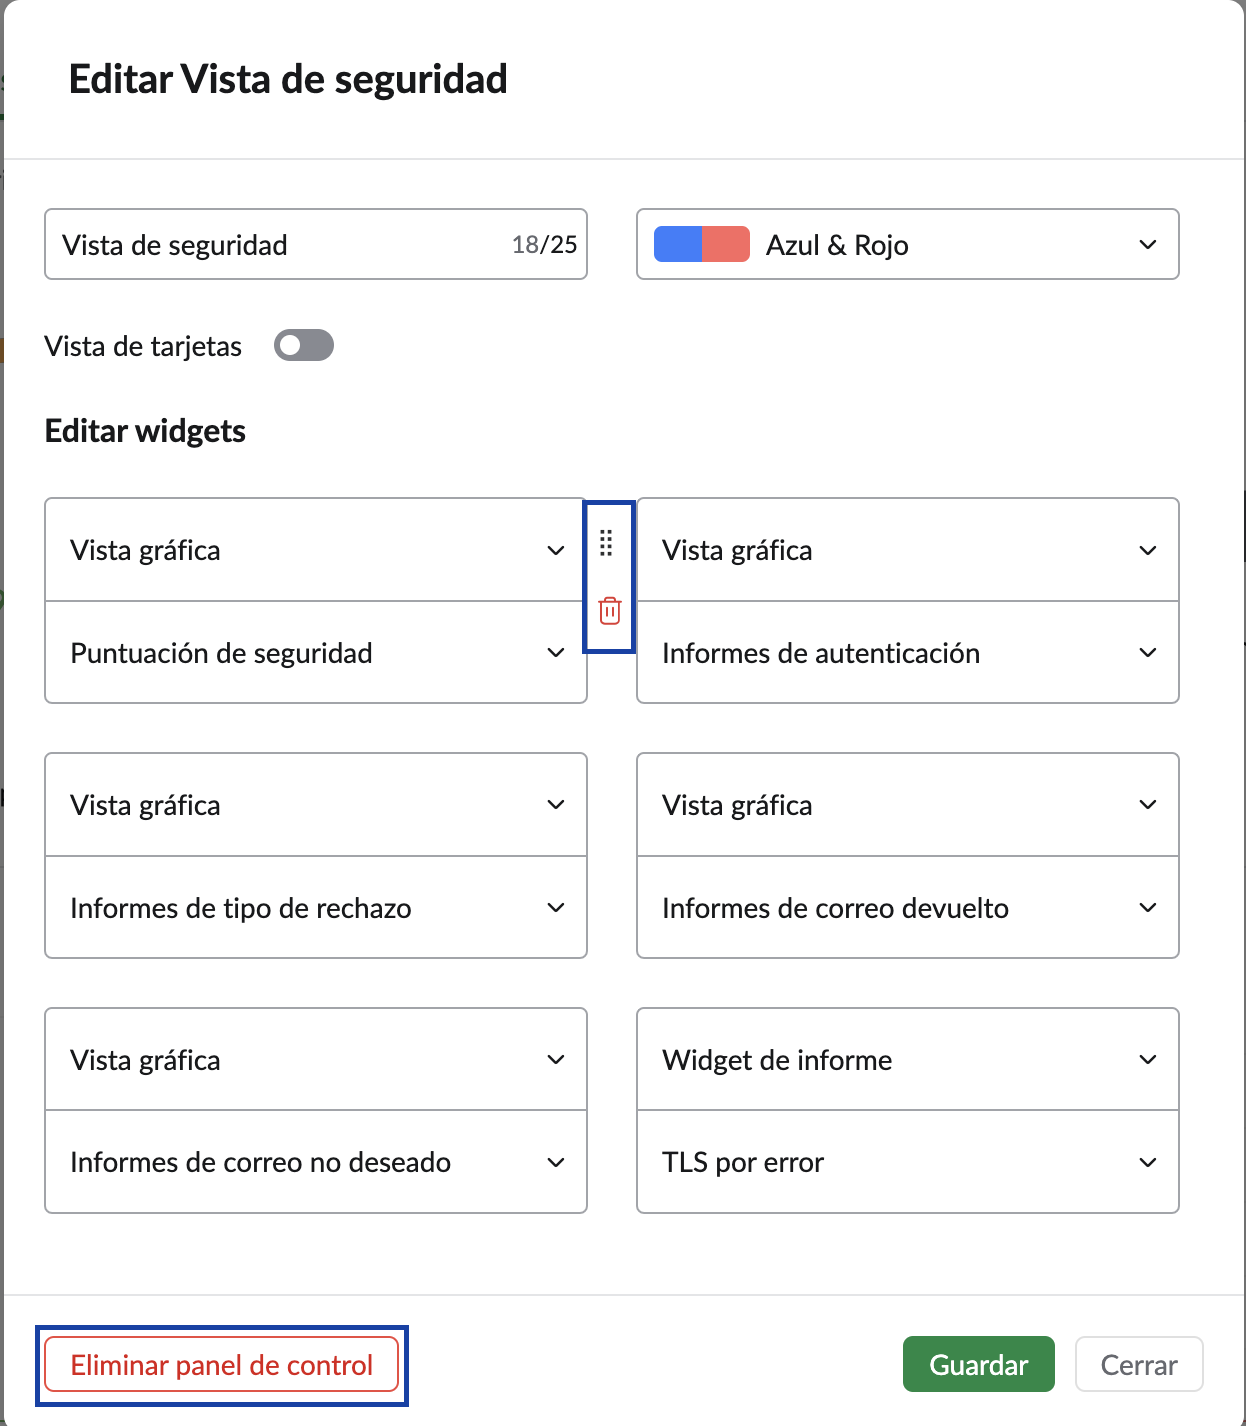This screenshot has height=1426, width=1246.
Task: Select the blue and red color swatch
Action: click(x=700, y=244)
